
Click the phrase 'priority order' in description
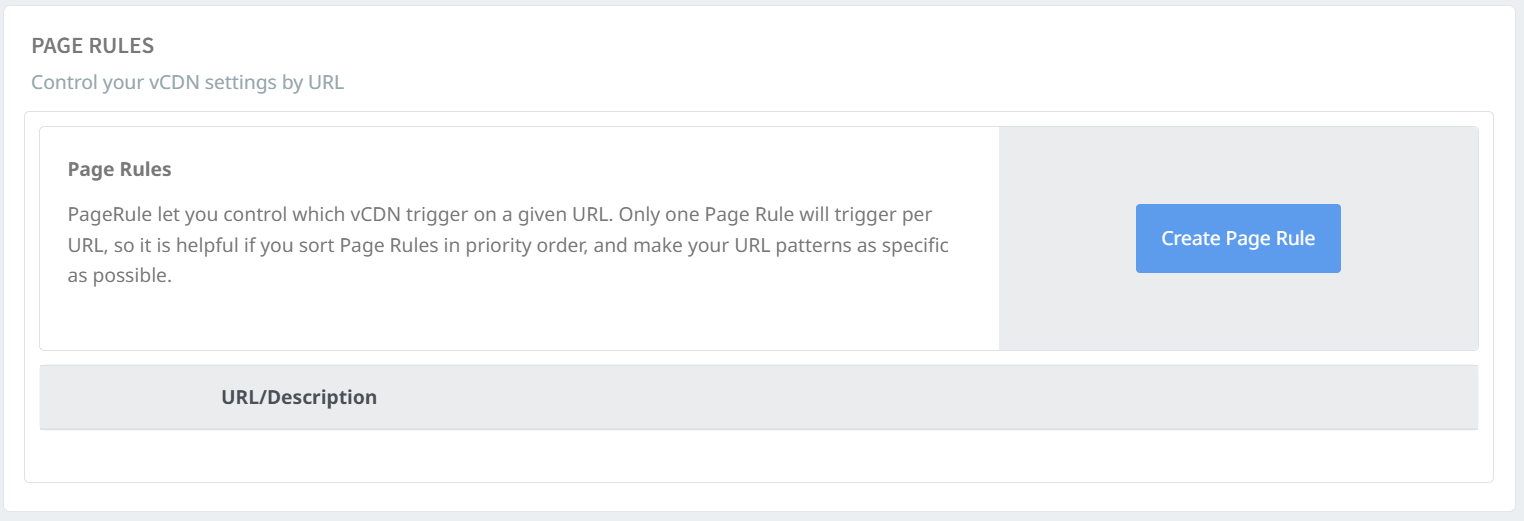515,245
